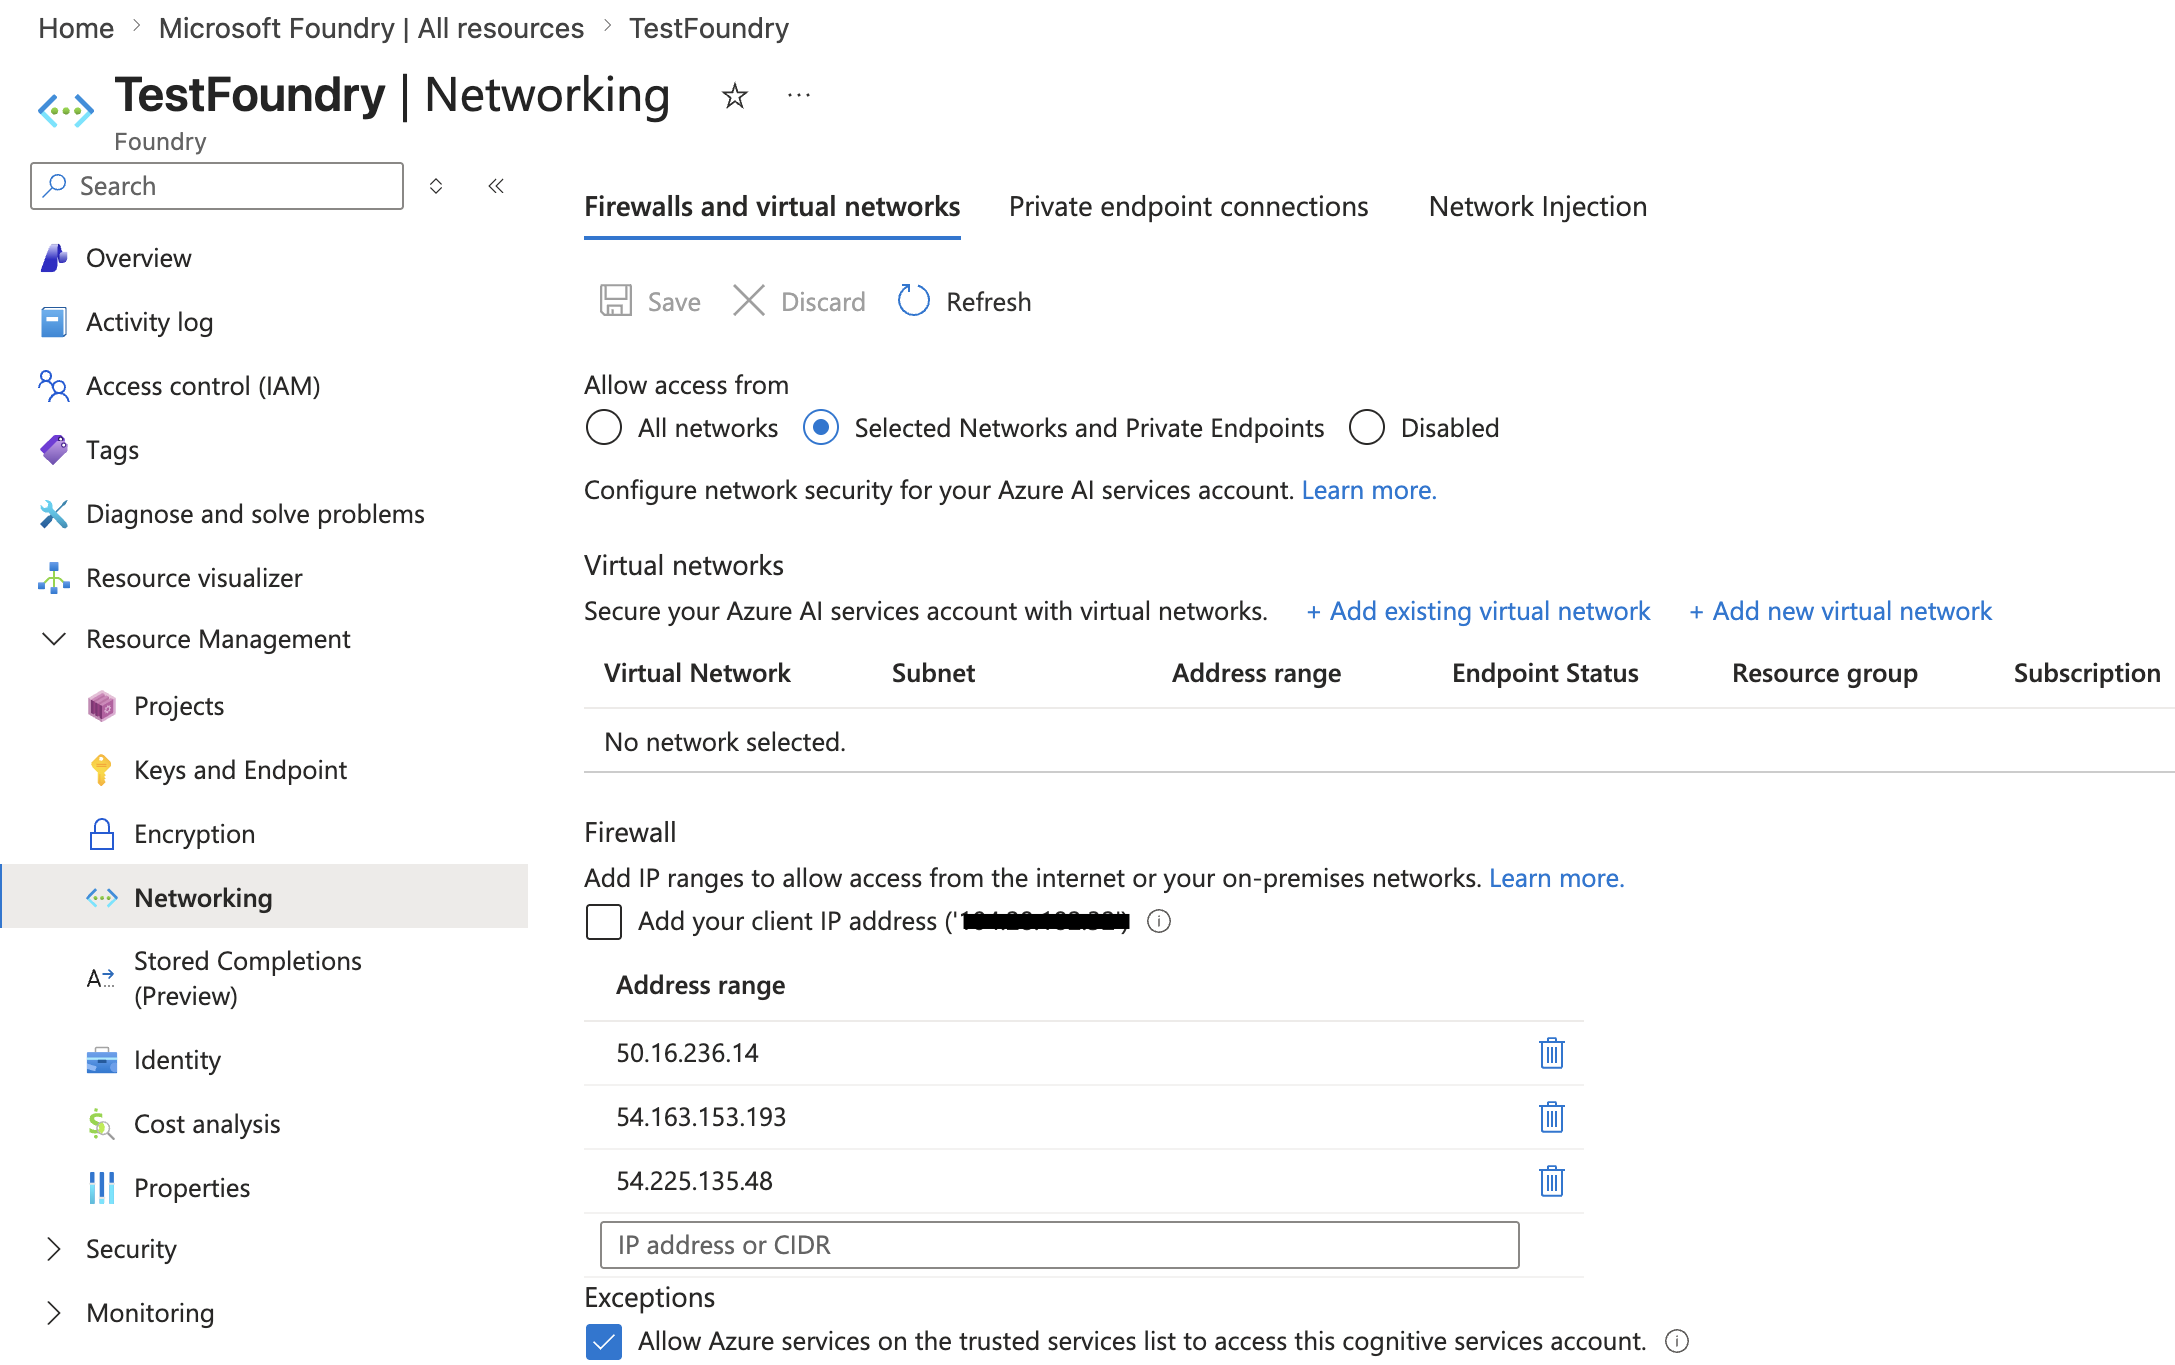Click the No network selected text
The height and width of the screenshot is (1365, 2175).
click(725, 742)
